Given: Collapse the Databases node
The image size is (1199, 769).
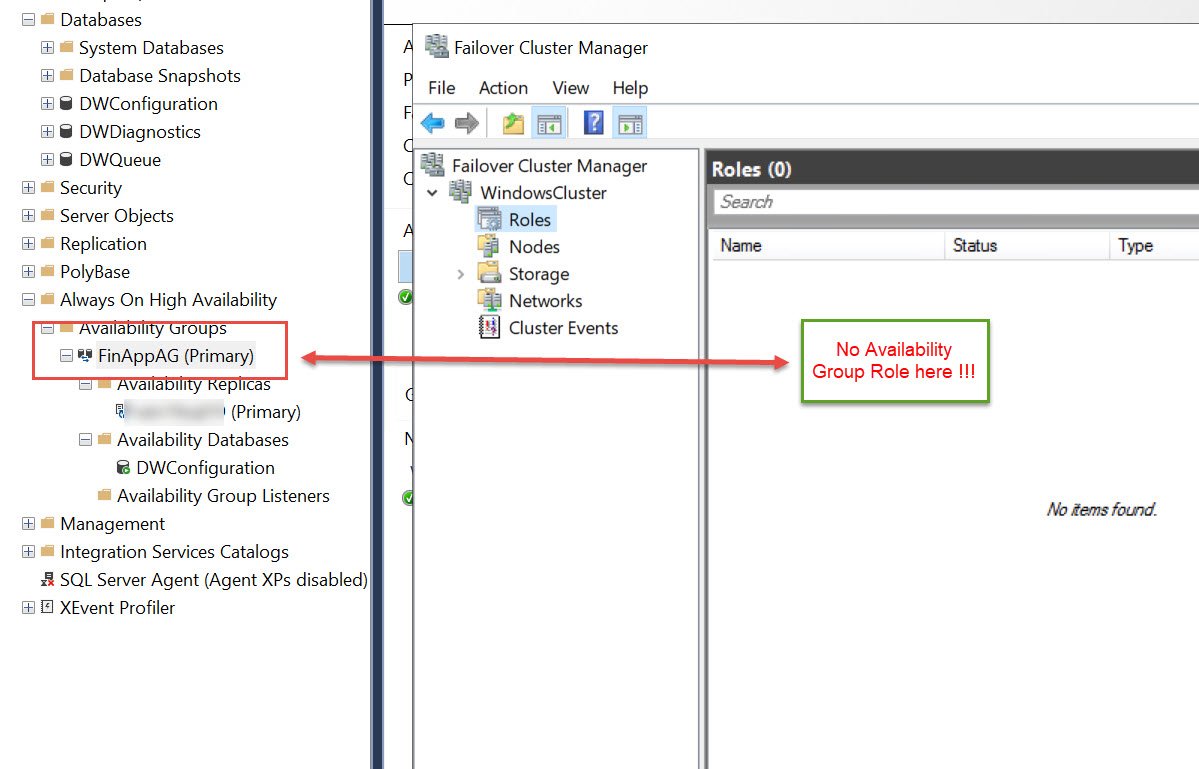Looking at the screenshot, I should pyautogui.click(x=28, y=19).
